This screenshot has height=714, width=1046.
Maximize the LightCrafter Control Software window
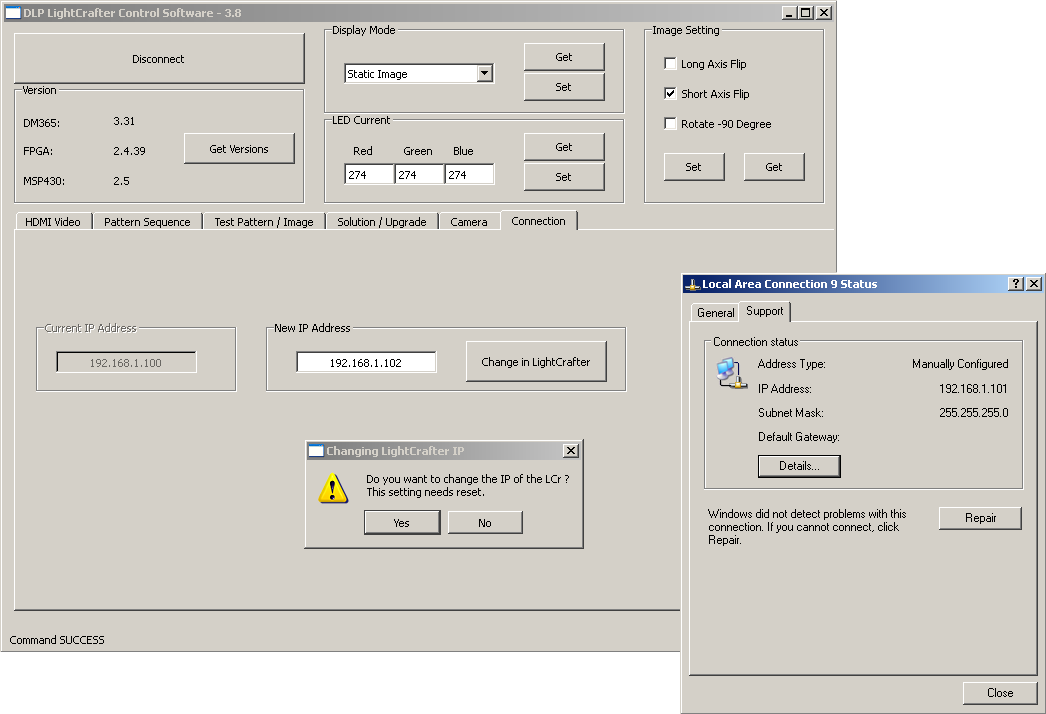coord(806,13)
